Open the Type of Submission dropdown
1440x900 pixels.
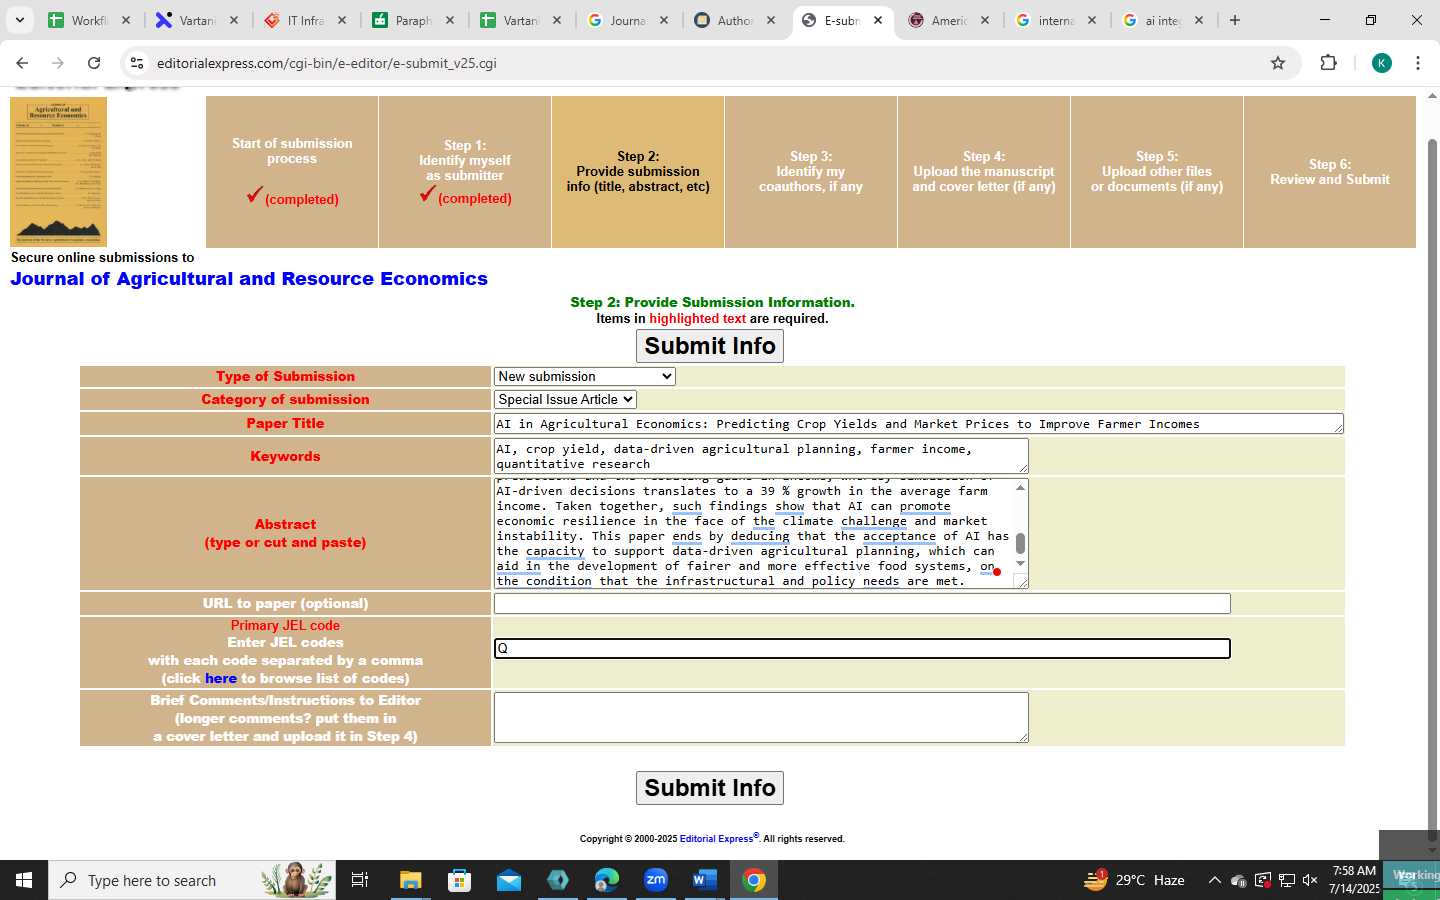click(x=585, y=376)
